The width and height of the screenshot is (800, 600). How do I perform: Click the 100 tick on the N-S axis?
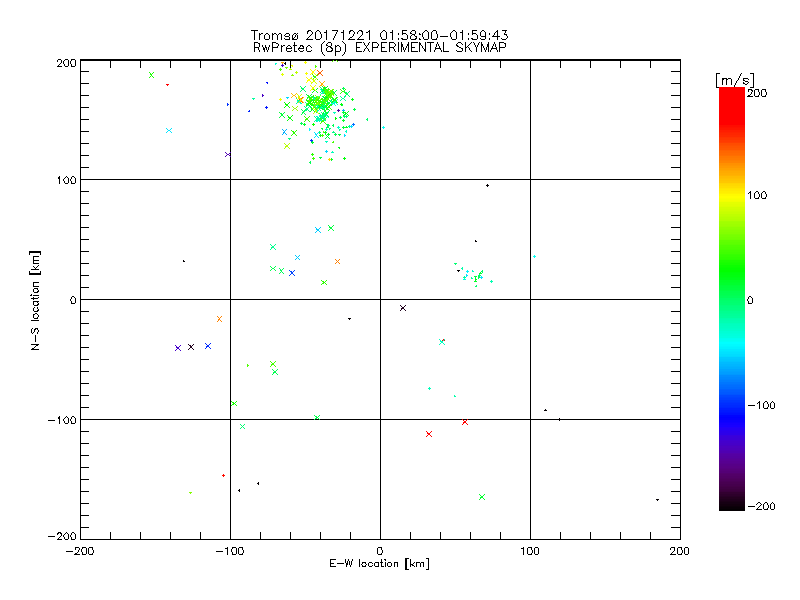(x=66, y=180)
